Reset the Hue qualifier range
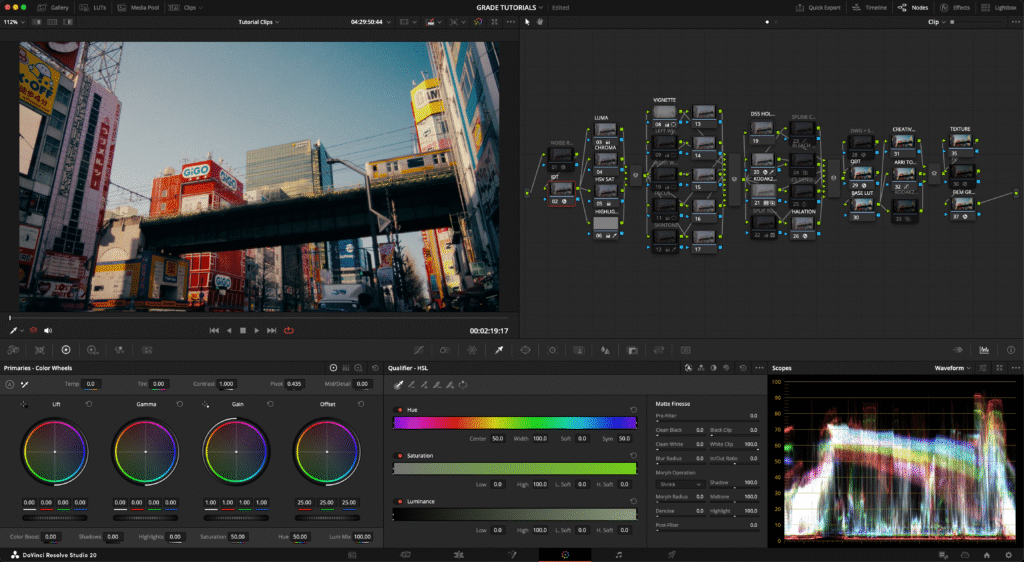Screen dimensions: 1024x562 click(633, 410)
